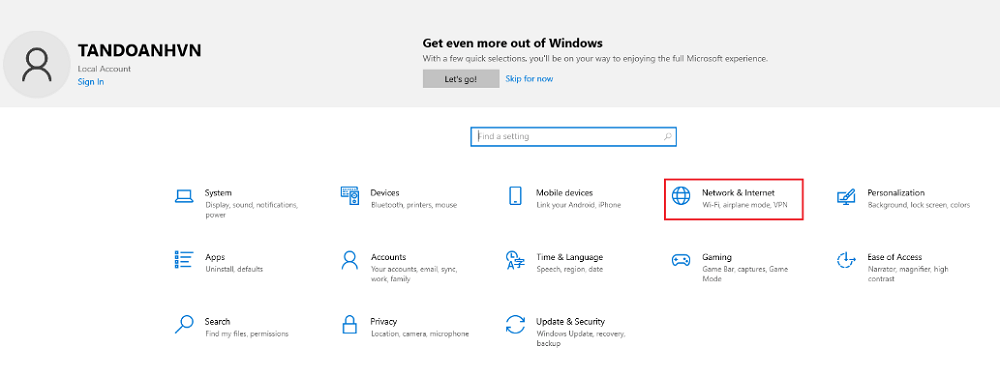
Task: Click "Link your Android, iPhone" description
Action: click(x=578, y=205)
